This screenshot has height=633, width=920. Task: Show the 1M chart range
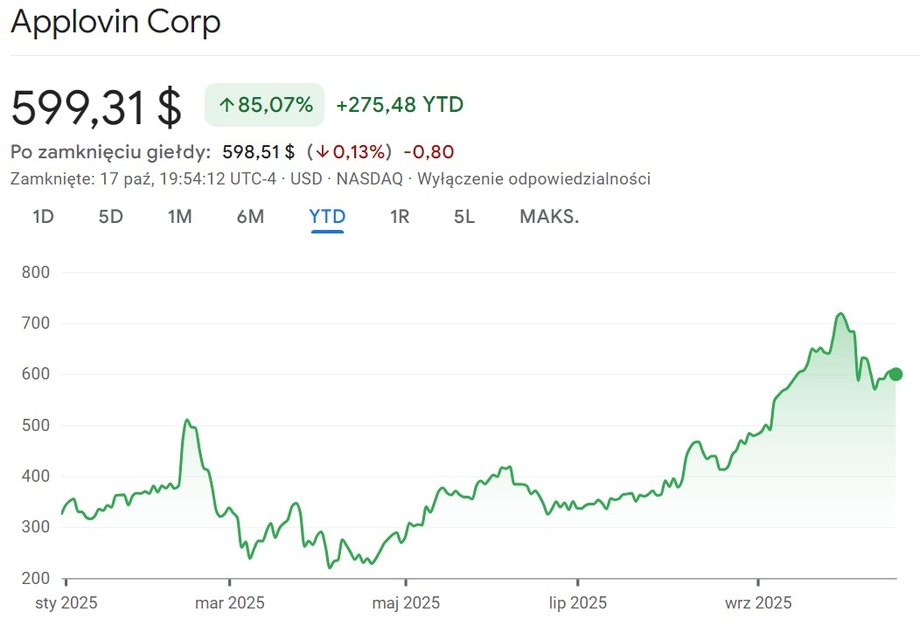click(179, 215)
